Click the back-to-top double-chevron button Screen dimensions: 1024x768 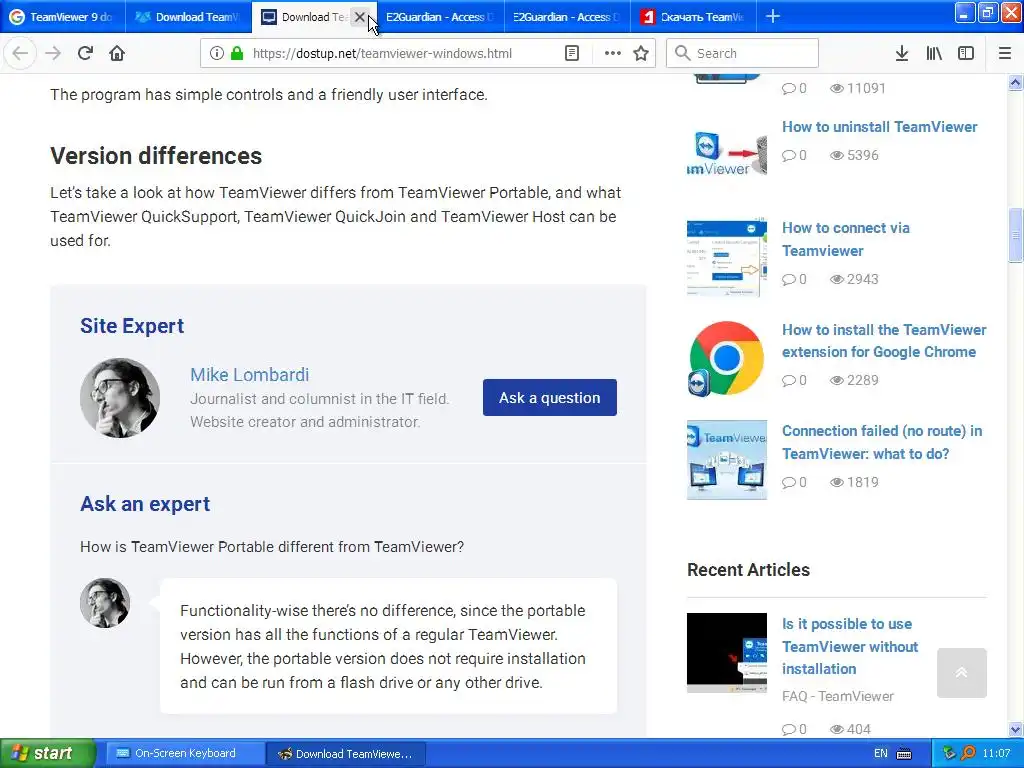[x=961, y=673]
